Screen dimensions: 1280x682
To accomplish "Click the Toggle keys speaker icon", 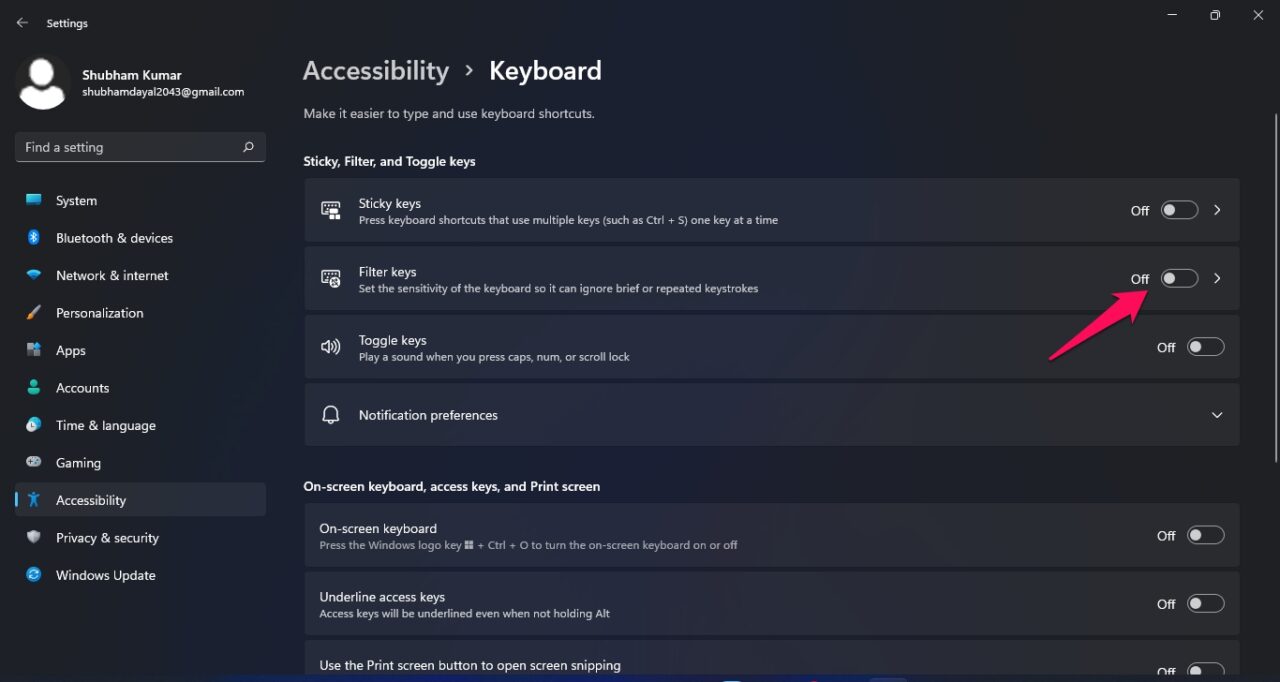I will pyautogui.click(x=330, y=346).
